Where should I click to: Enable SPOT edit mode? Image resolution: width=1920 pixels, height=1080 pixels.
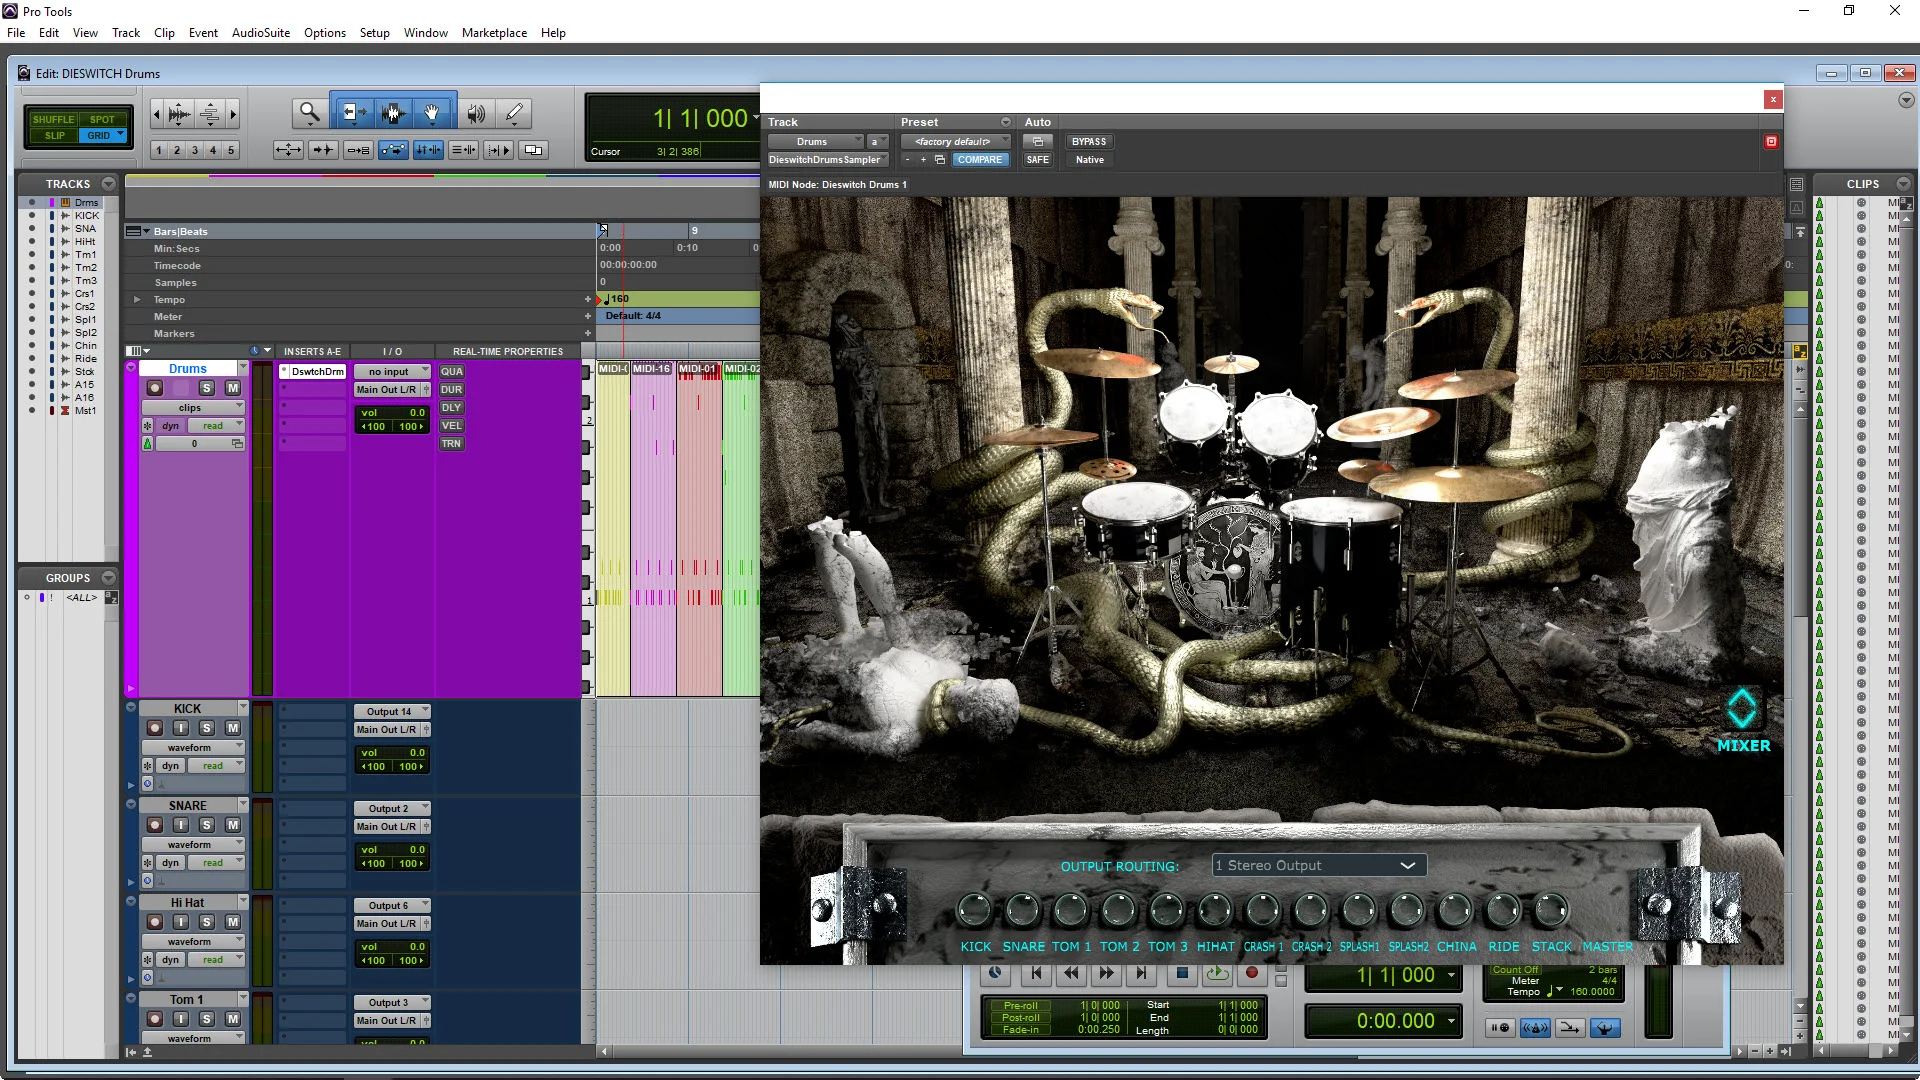pos(102,119)
